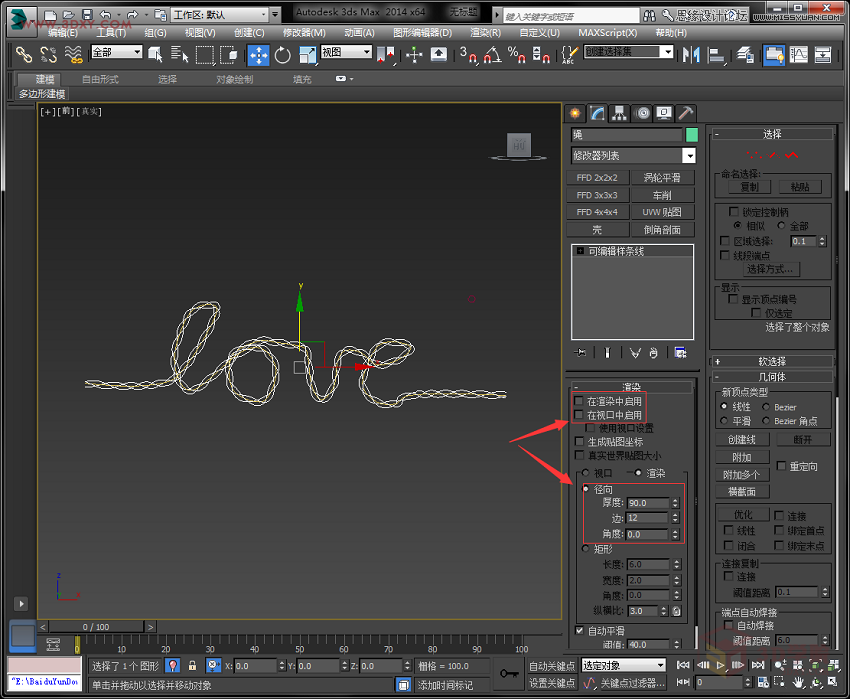The width and height of the screenshot is (850, 699).
Task: Open Select by Name list
Action: pyautogui.click(x=179, y=55)
